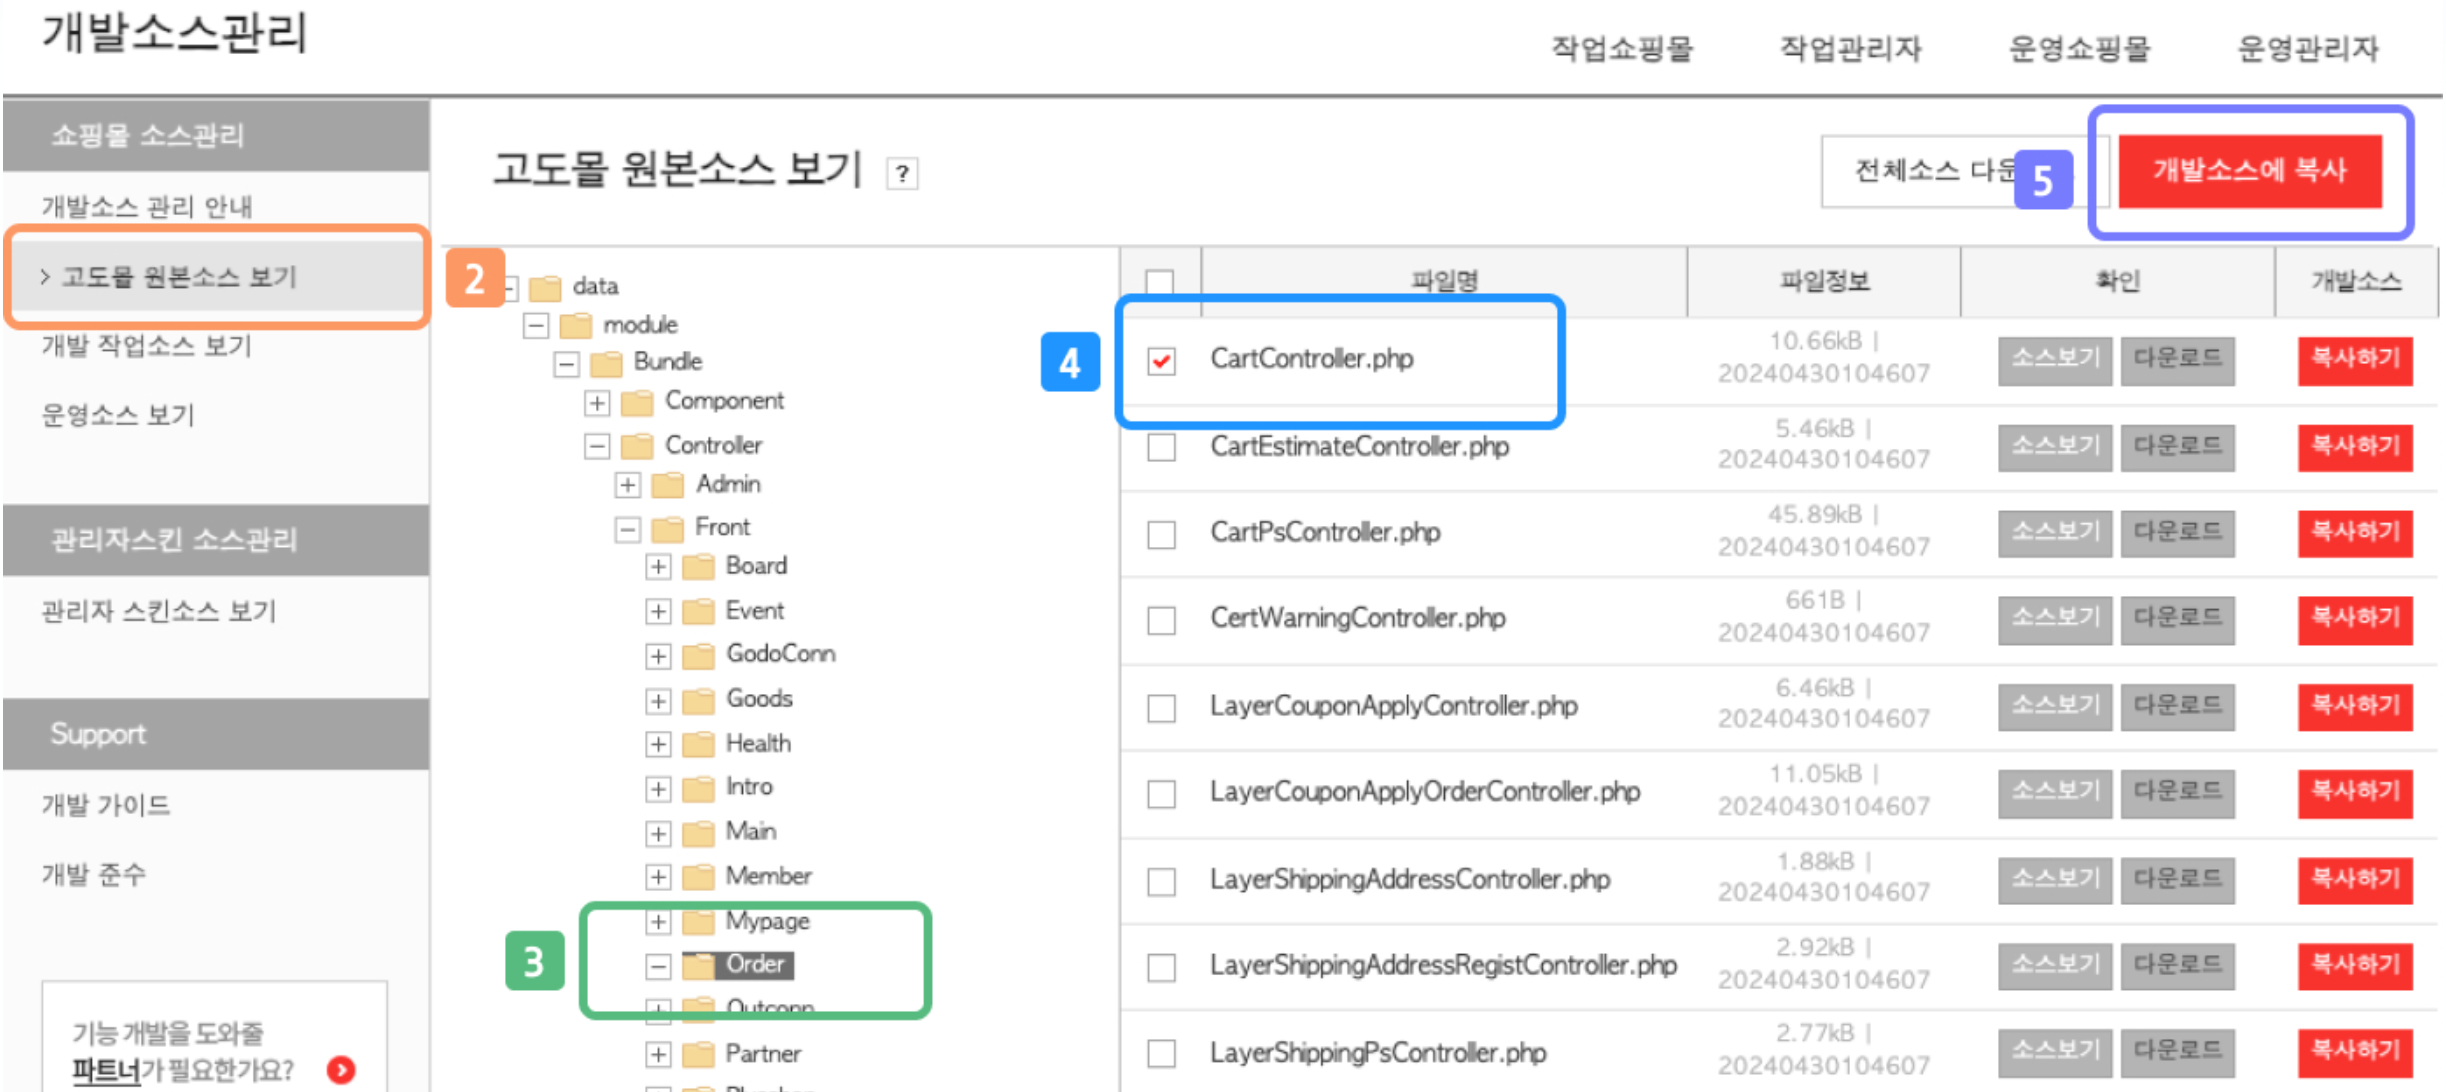2446x1092 pixels.
Task: Expand the Health folder node
Action: (x=657, y=745)
